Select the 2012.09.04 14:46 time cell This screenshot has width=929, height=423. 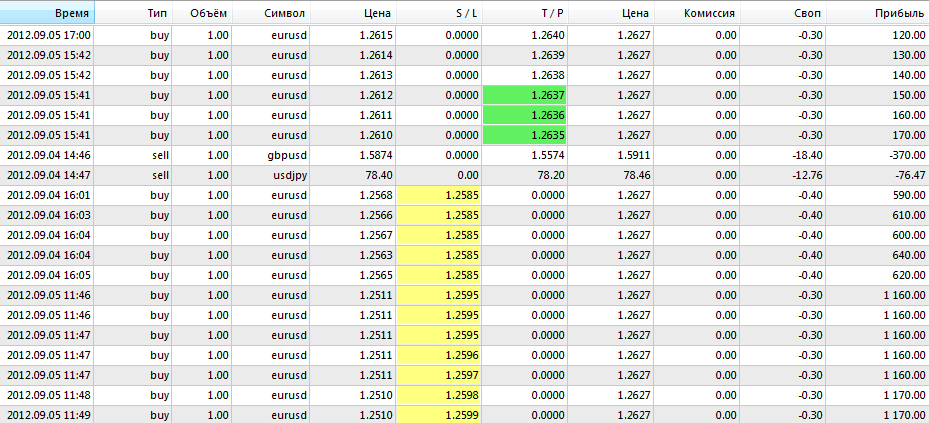click(49, 156)
